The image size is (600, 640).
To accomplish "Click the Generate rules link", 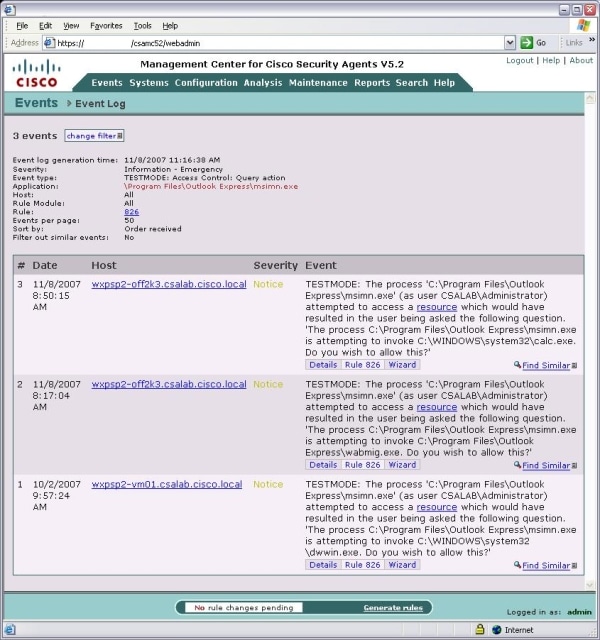I will click(393, 607).
